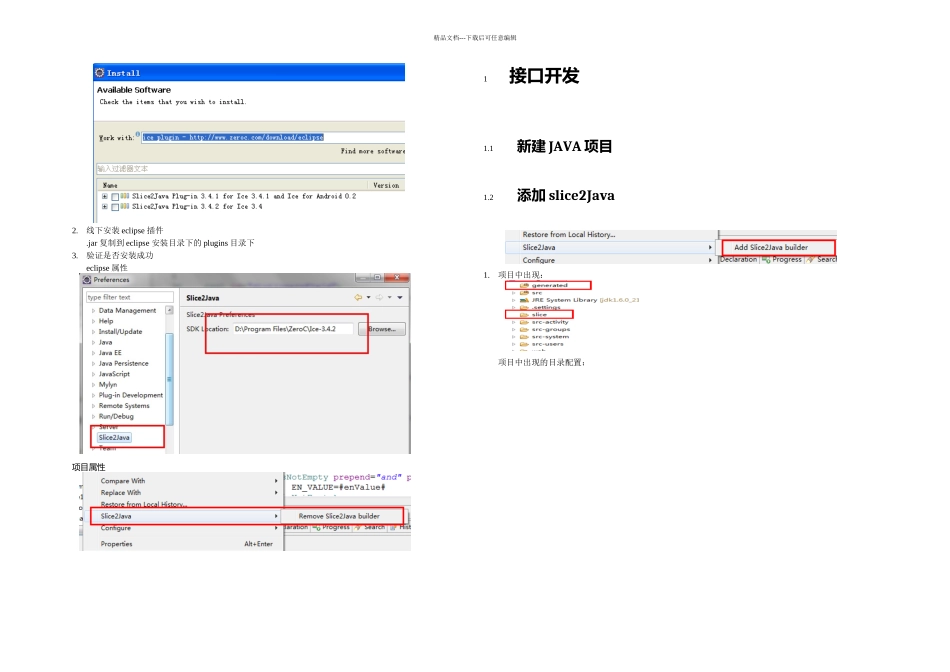Expand Data Management in Preferences tree

pos(93,311)
